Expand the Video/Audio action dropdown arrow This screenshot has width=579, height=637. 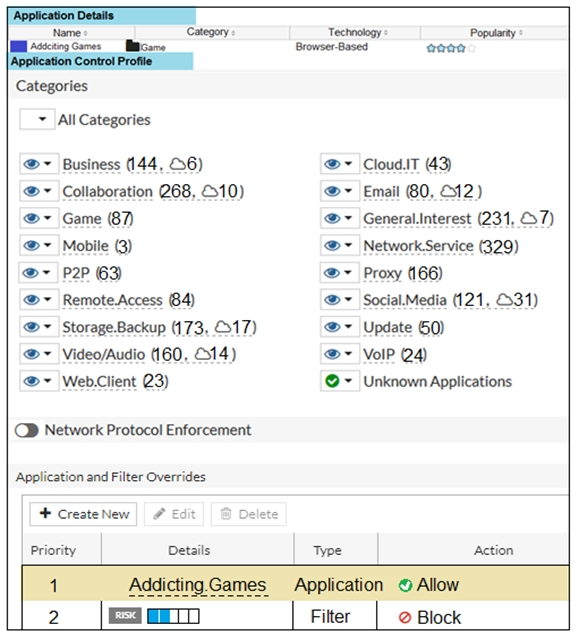[x=47, y=354]
